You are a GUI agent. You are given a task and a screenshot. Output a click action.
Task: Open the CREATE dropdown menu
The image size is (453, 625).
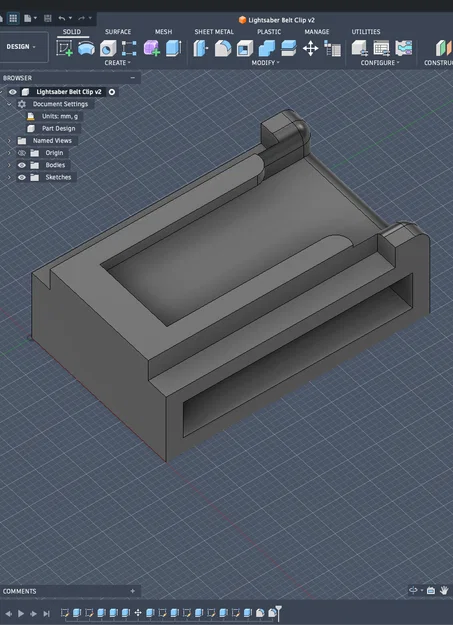(117, 63)
